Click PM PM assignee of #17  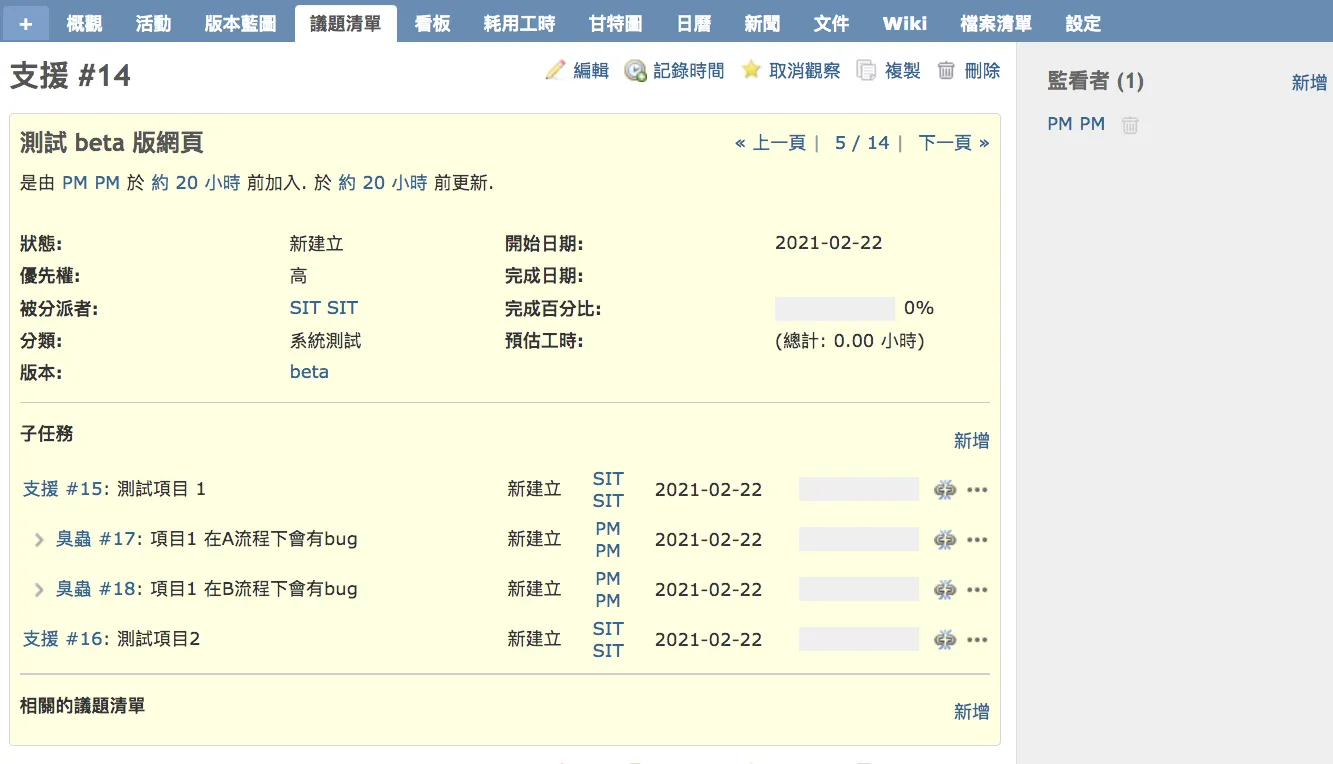click(x=608, y=540)
